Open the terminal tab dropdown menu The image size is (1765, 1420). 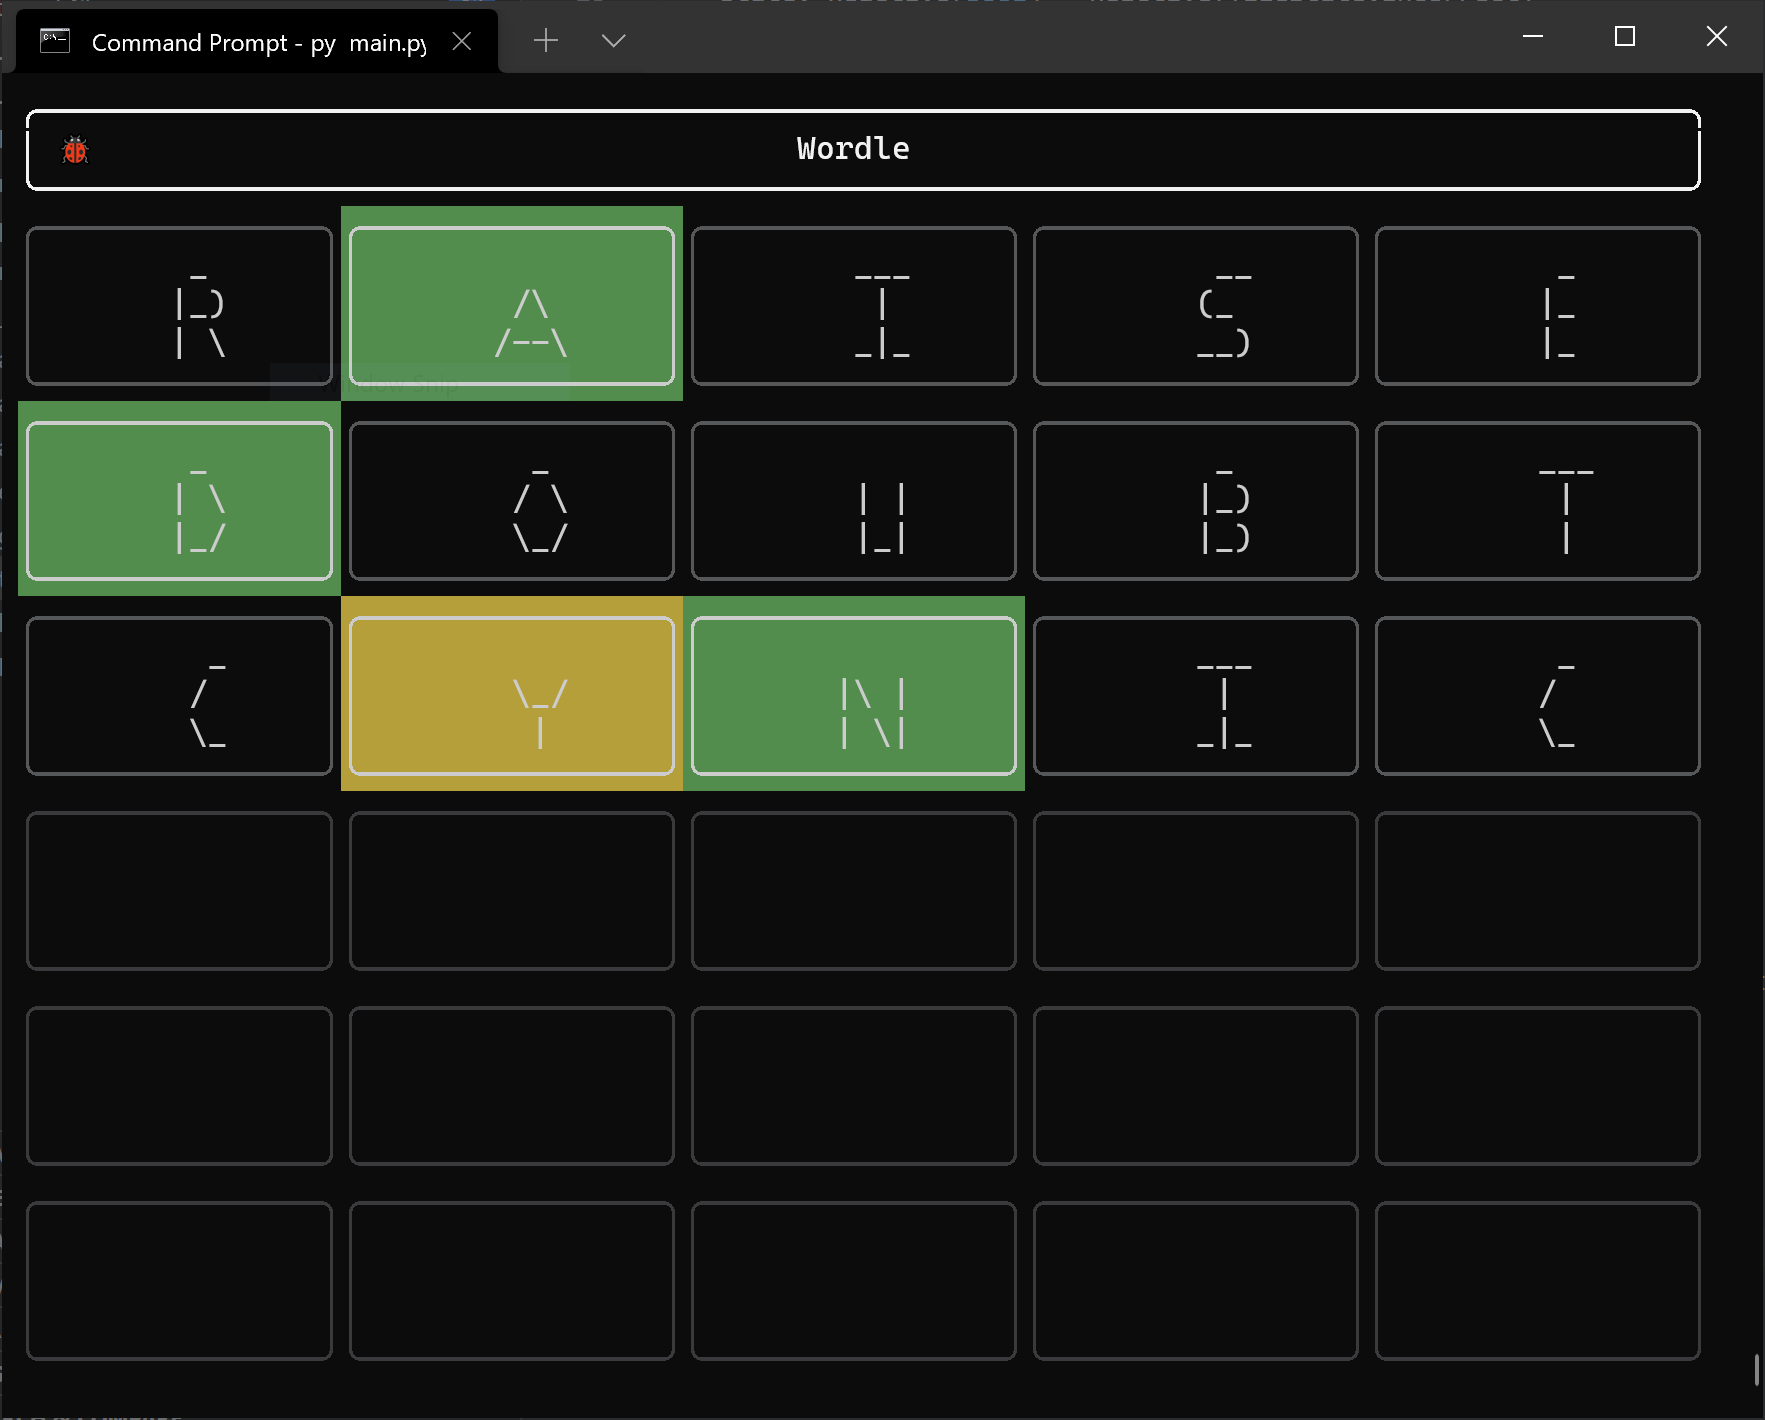[x=612, y=41]
